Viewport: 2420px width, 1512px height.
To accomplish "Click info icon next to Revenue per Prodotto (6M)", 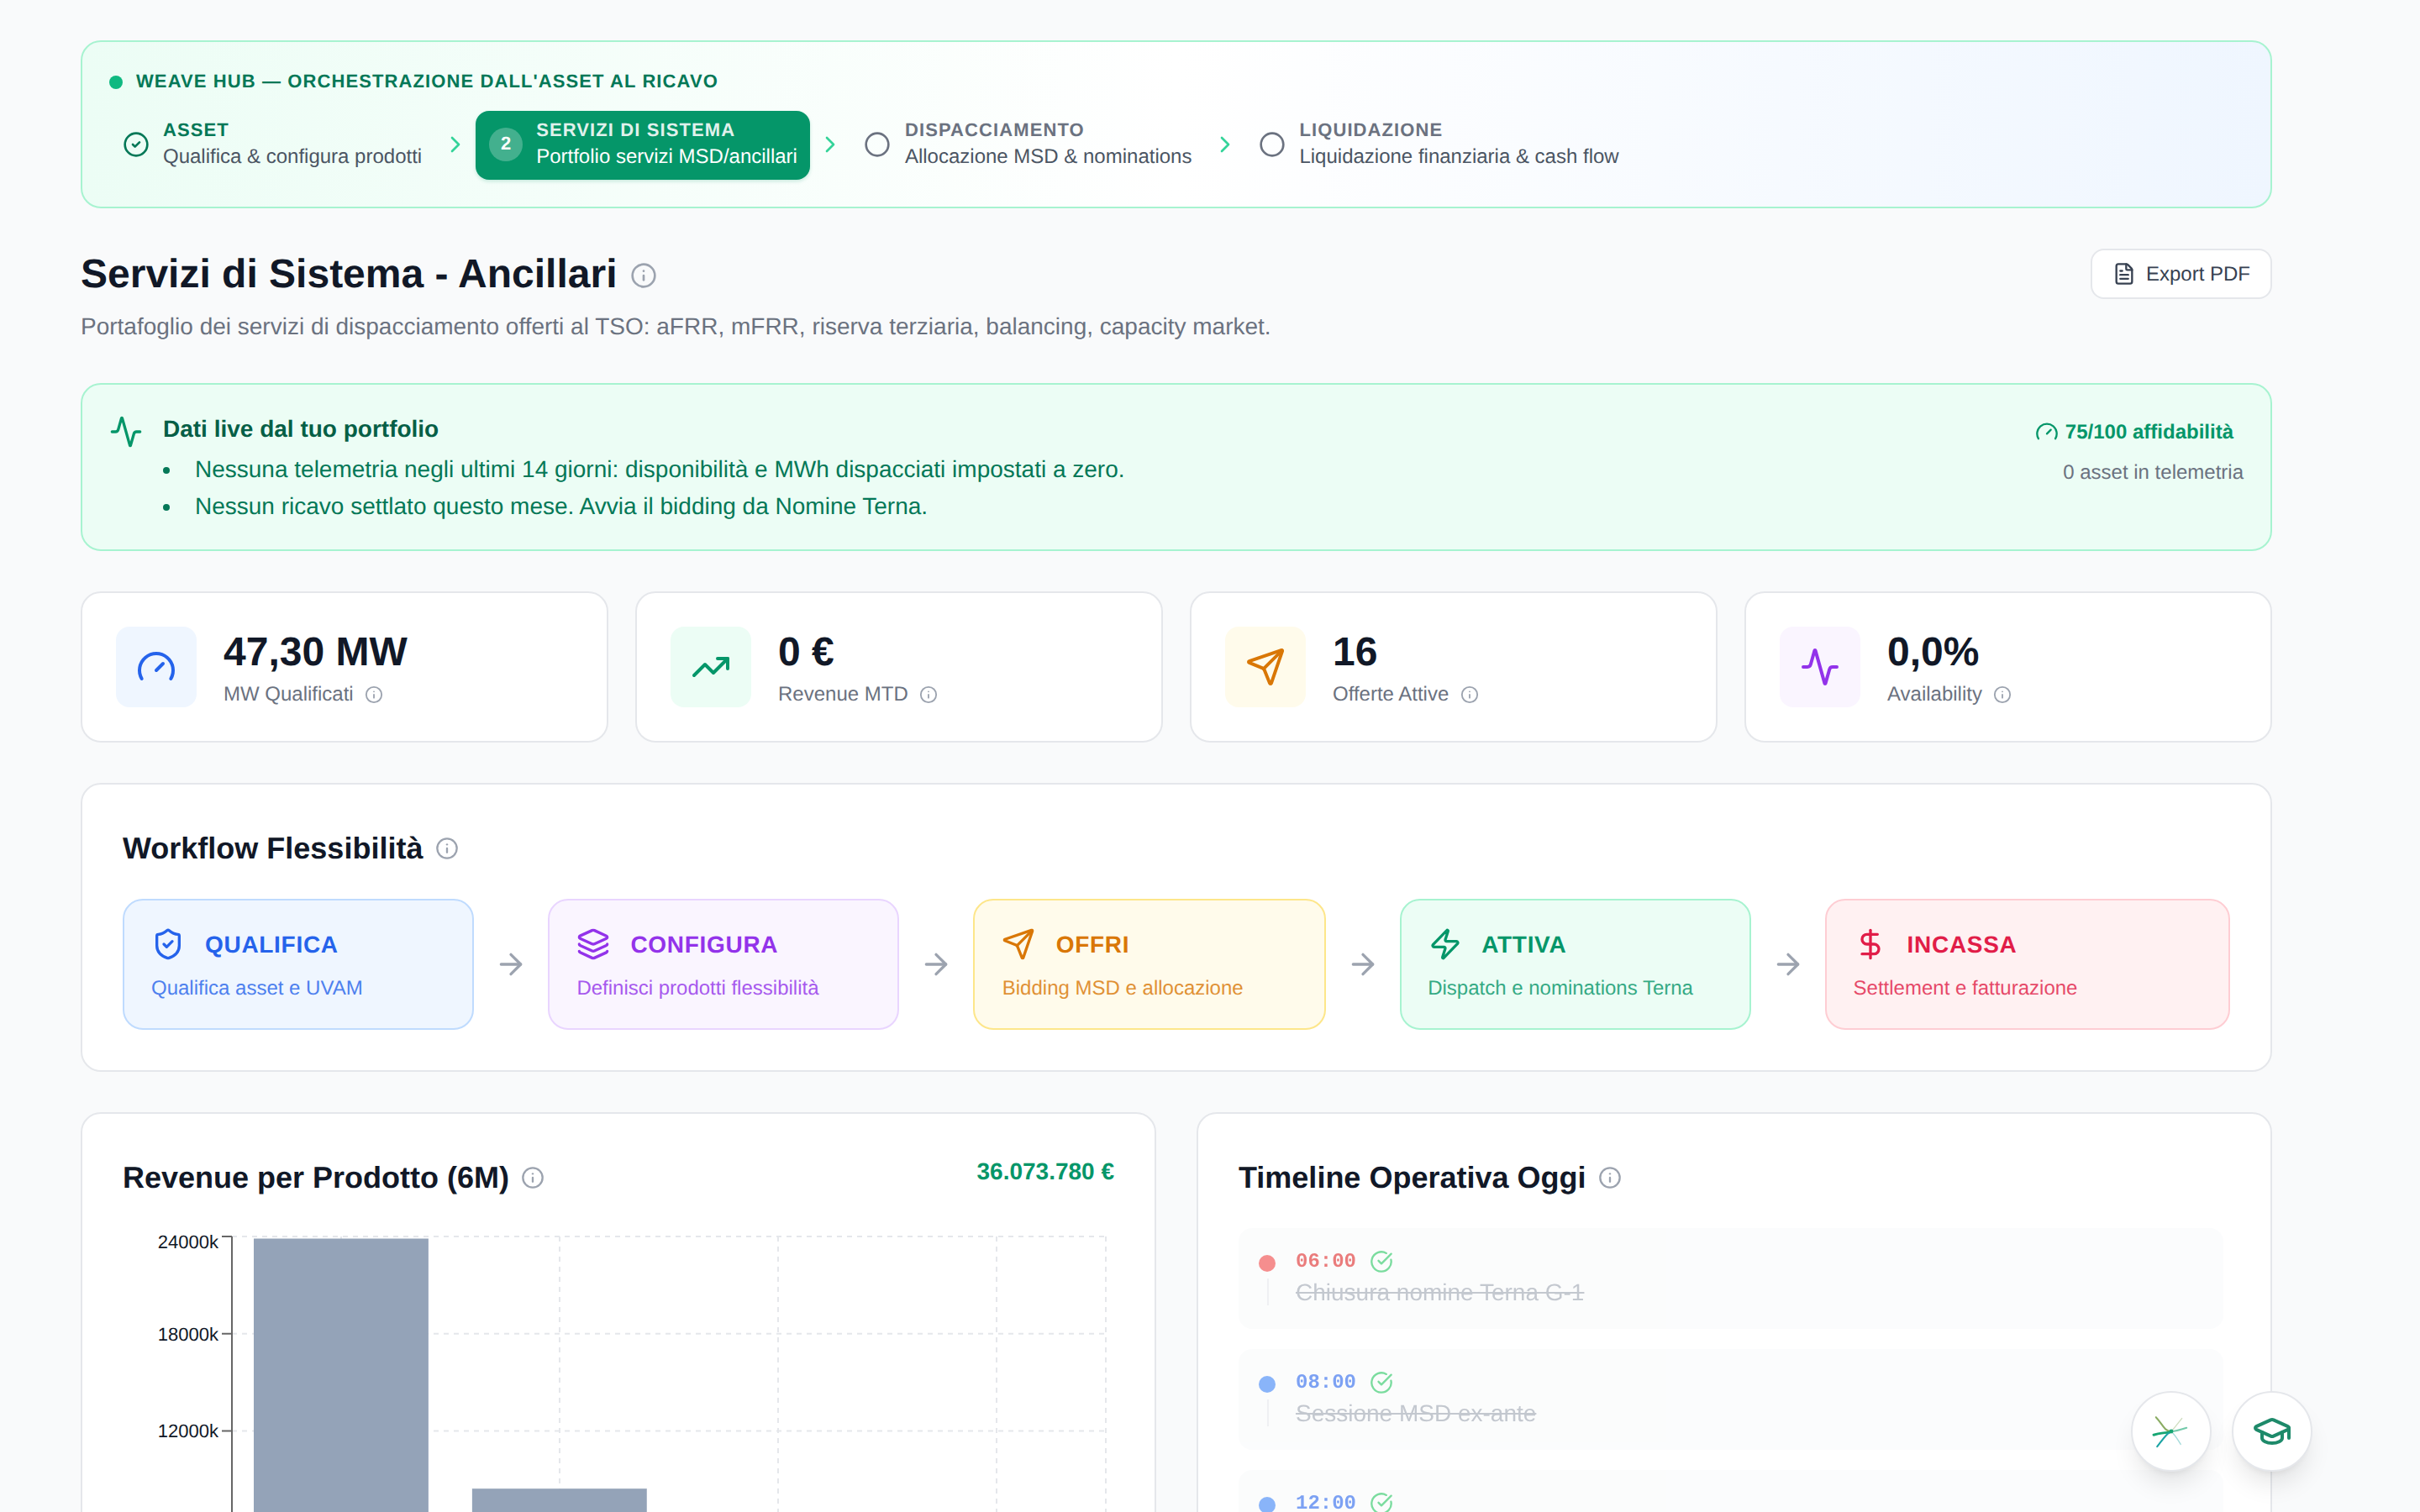I will point(533,1178).
